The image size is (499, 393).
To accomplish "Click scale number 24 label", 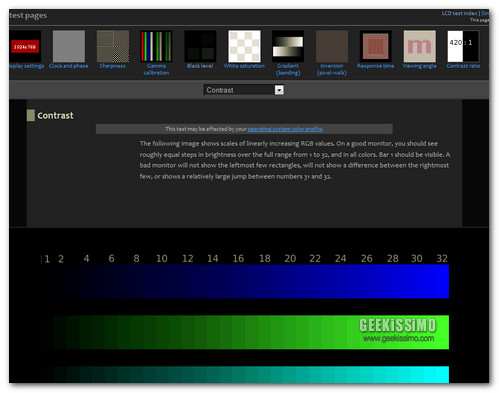I will coord(340,259).
